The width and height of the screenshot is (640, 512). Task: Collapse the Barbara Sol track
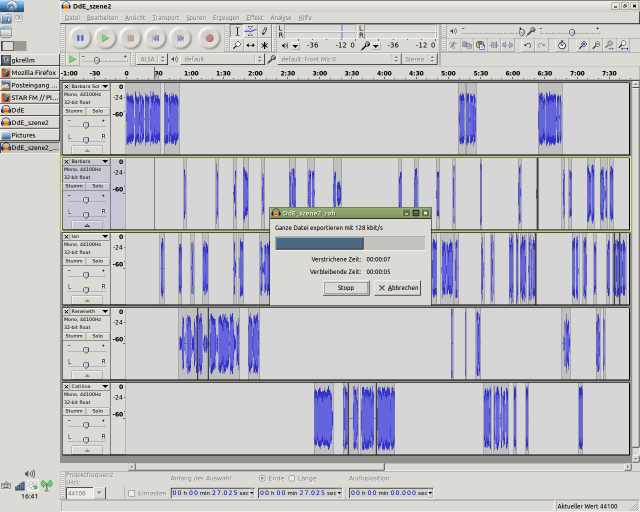point(87,150)
